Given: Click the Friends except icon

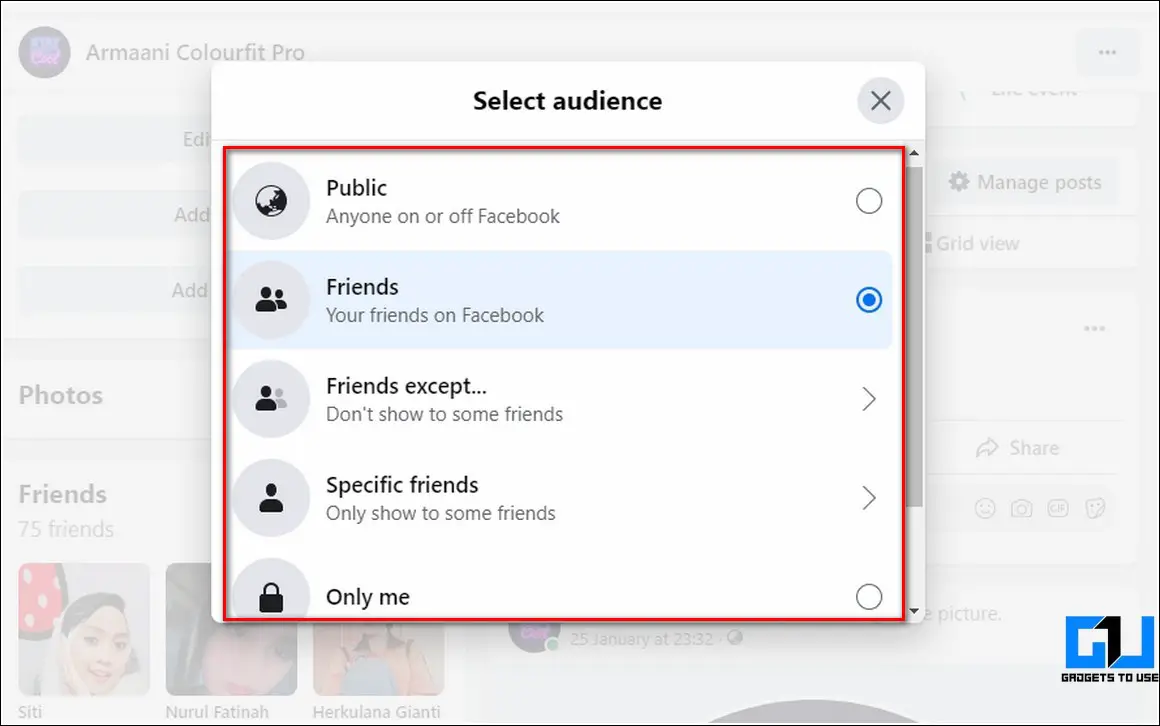Looking at the screenshot, I should (272, 399).
